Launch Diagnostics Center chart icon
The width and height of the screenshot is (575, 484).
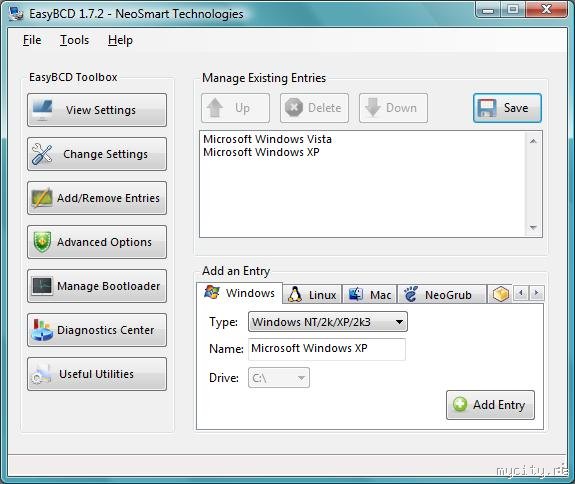[42, 330]
